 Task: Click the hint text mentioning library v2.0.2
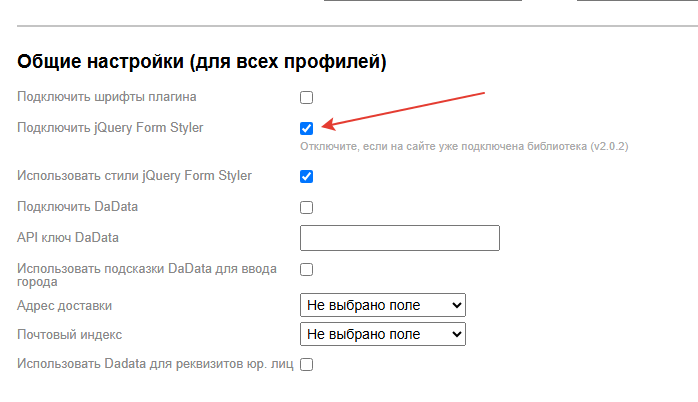point(464,146)
